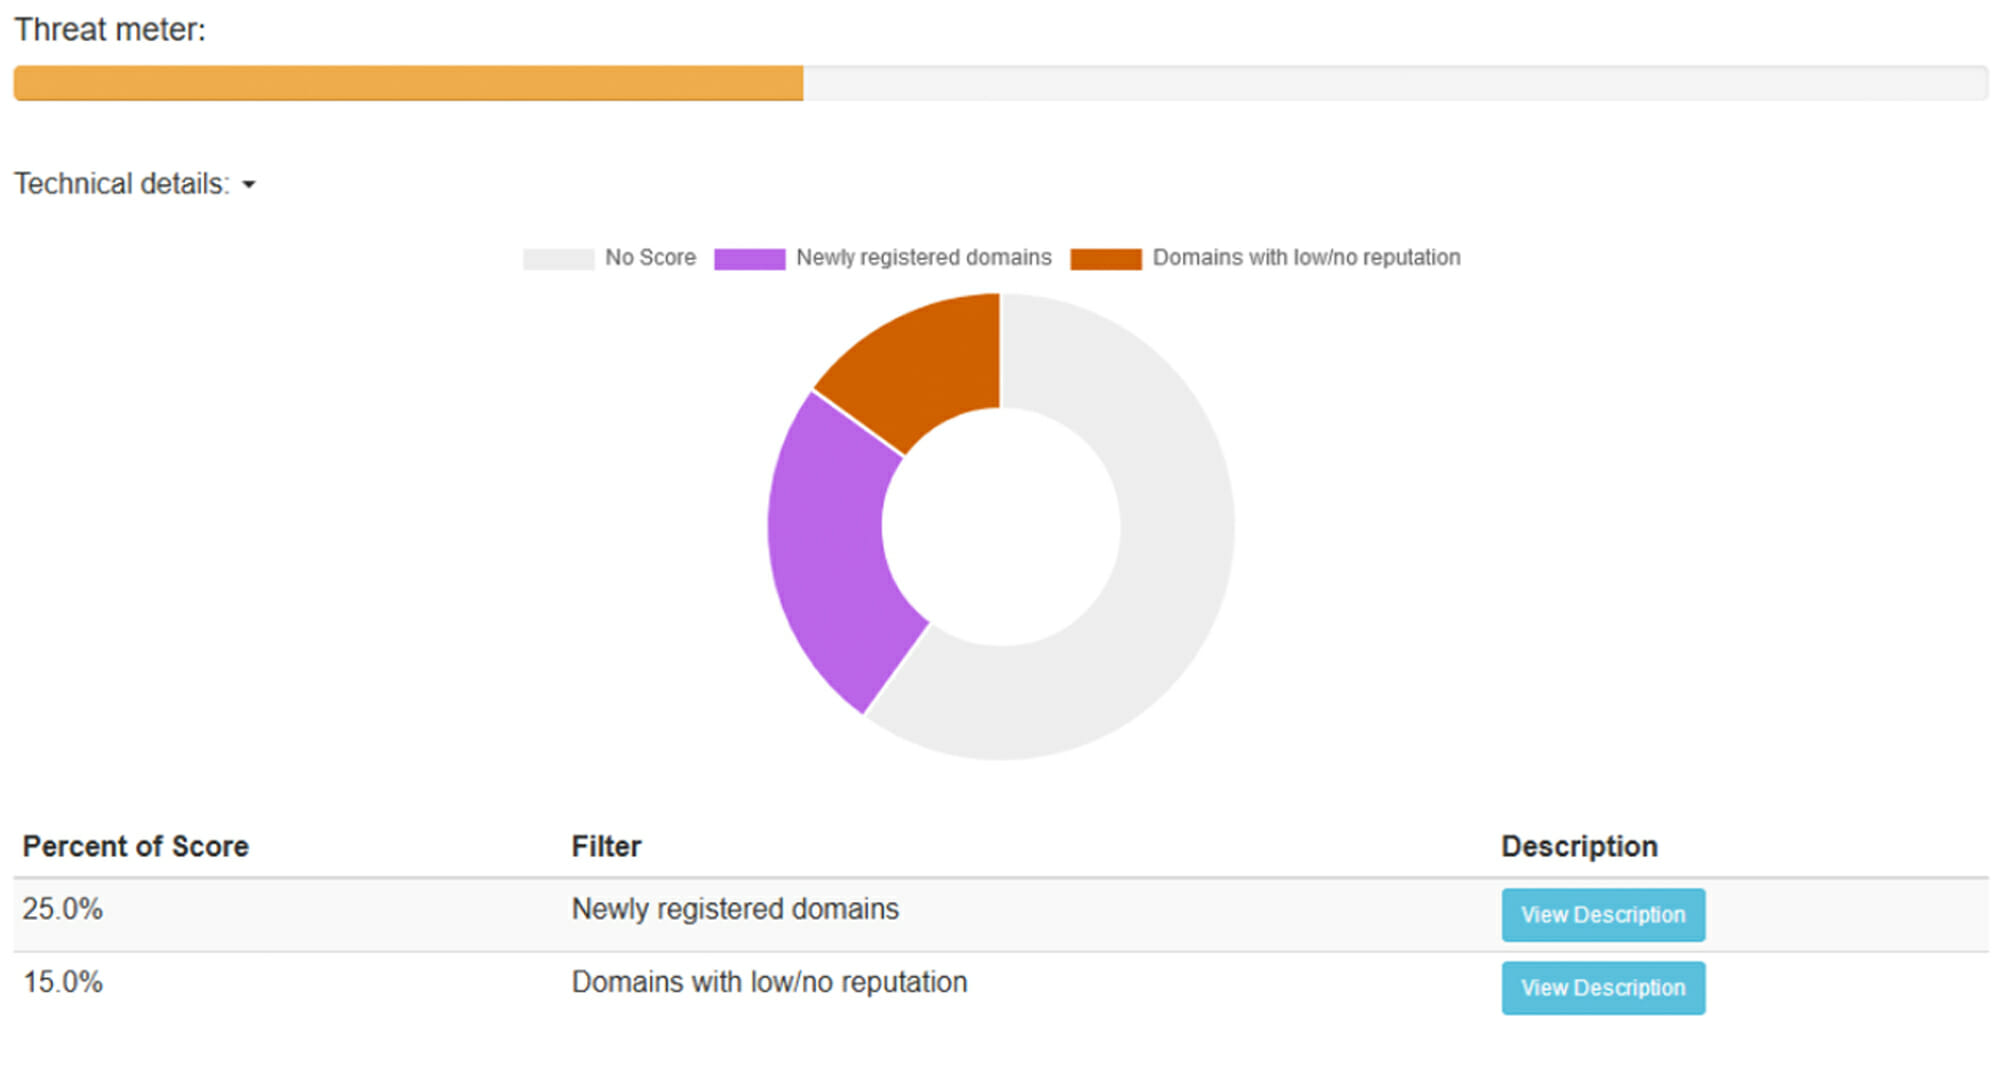View Description for Newly registered domains
Viewport: 2000px width, 1083px height.
[1602, 915]
